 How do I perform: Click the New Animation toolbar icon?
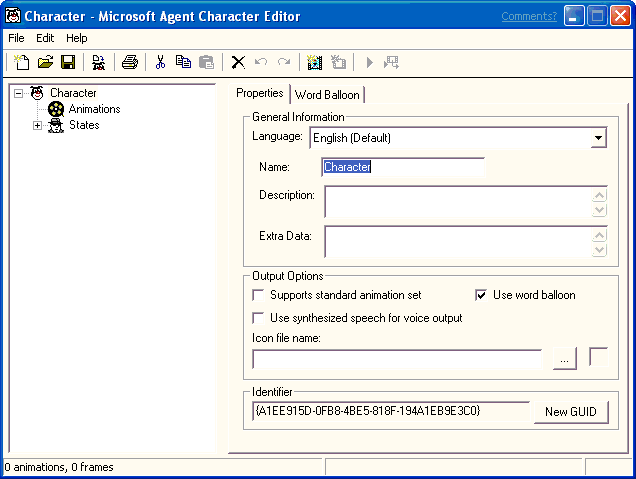coord(315,62)
